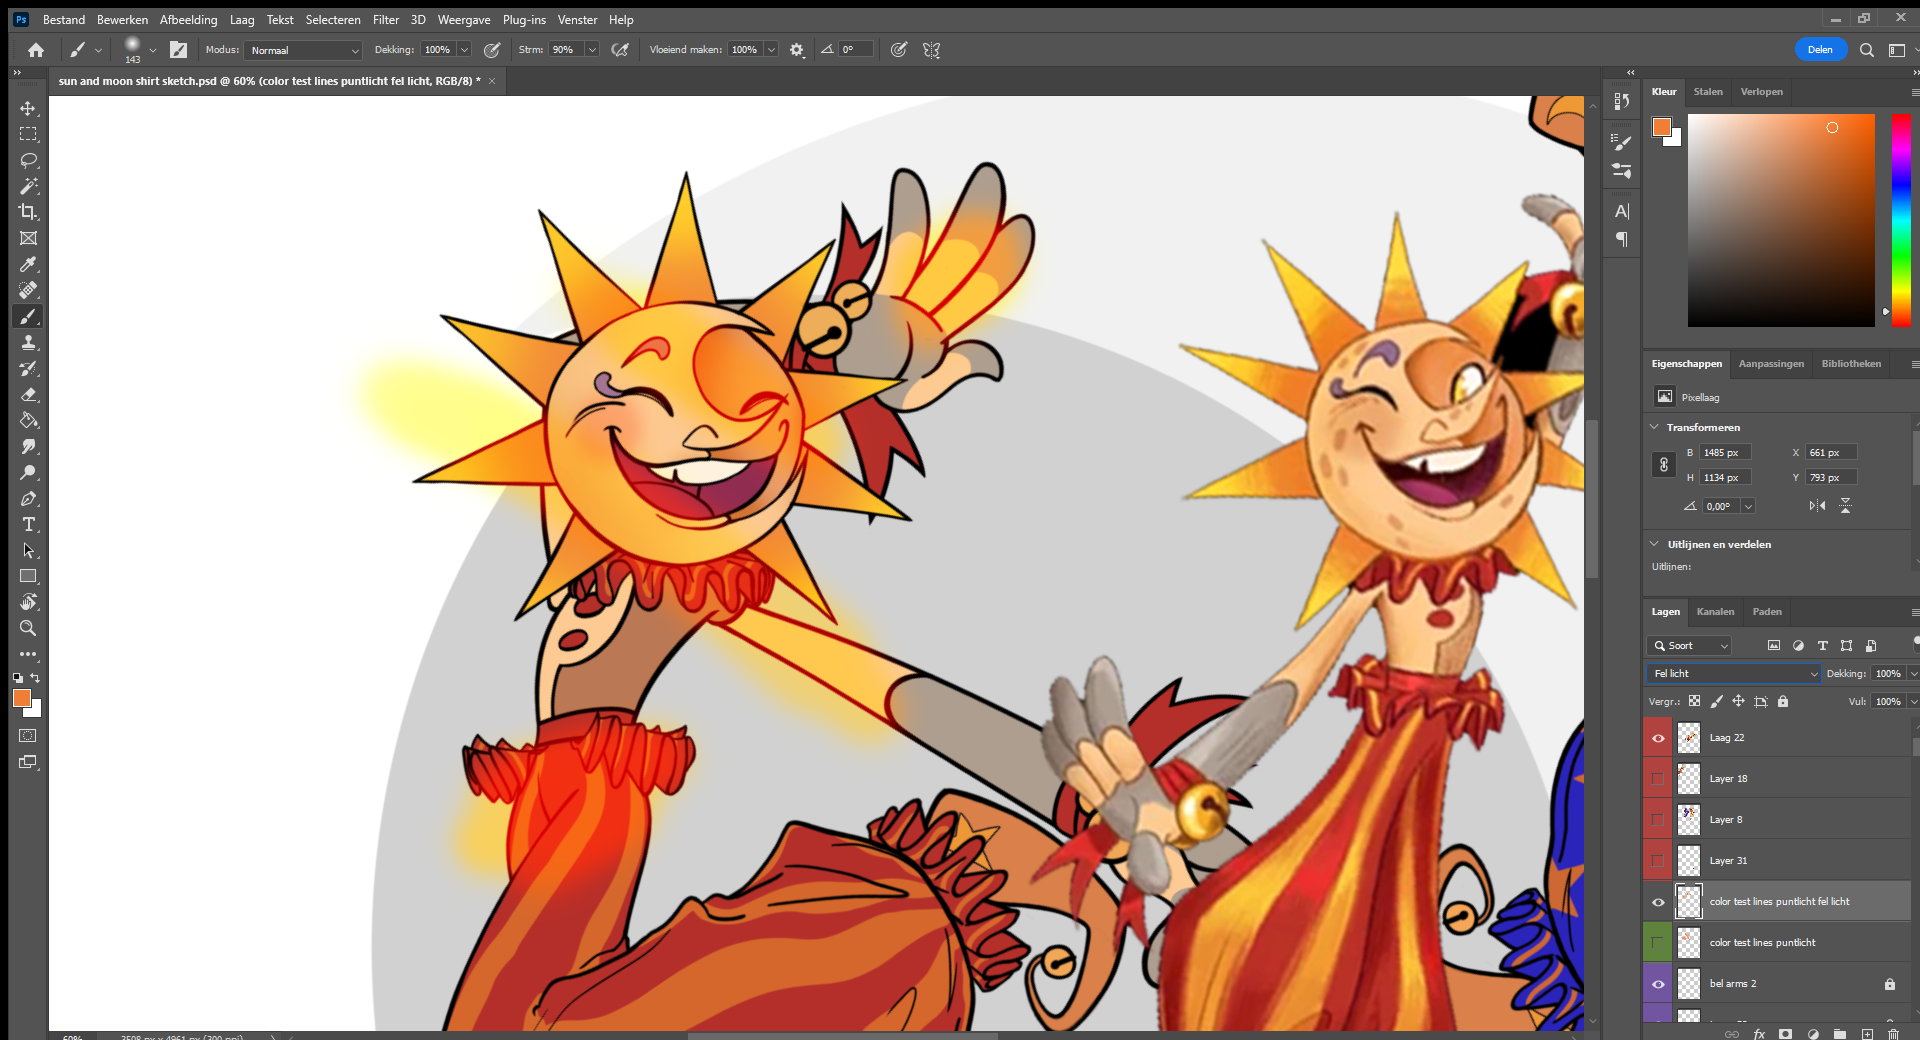
Task: Show the Layer 18 layer
Action: click(1658, 779)
